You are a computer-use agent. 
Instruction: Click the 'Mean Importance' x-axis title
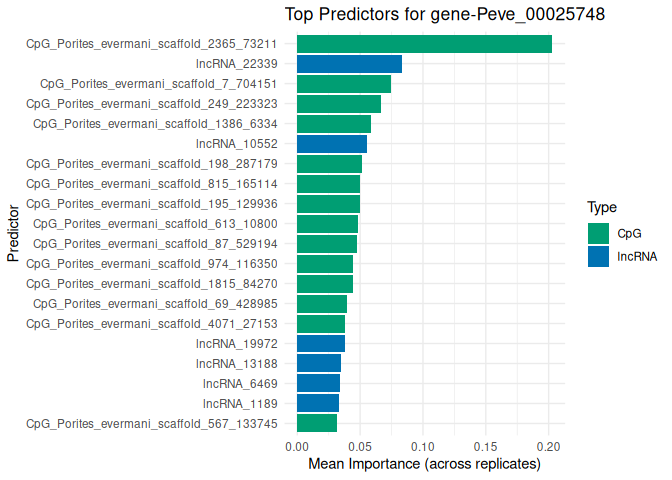click(424, 464)
